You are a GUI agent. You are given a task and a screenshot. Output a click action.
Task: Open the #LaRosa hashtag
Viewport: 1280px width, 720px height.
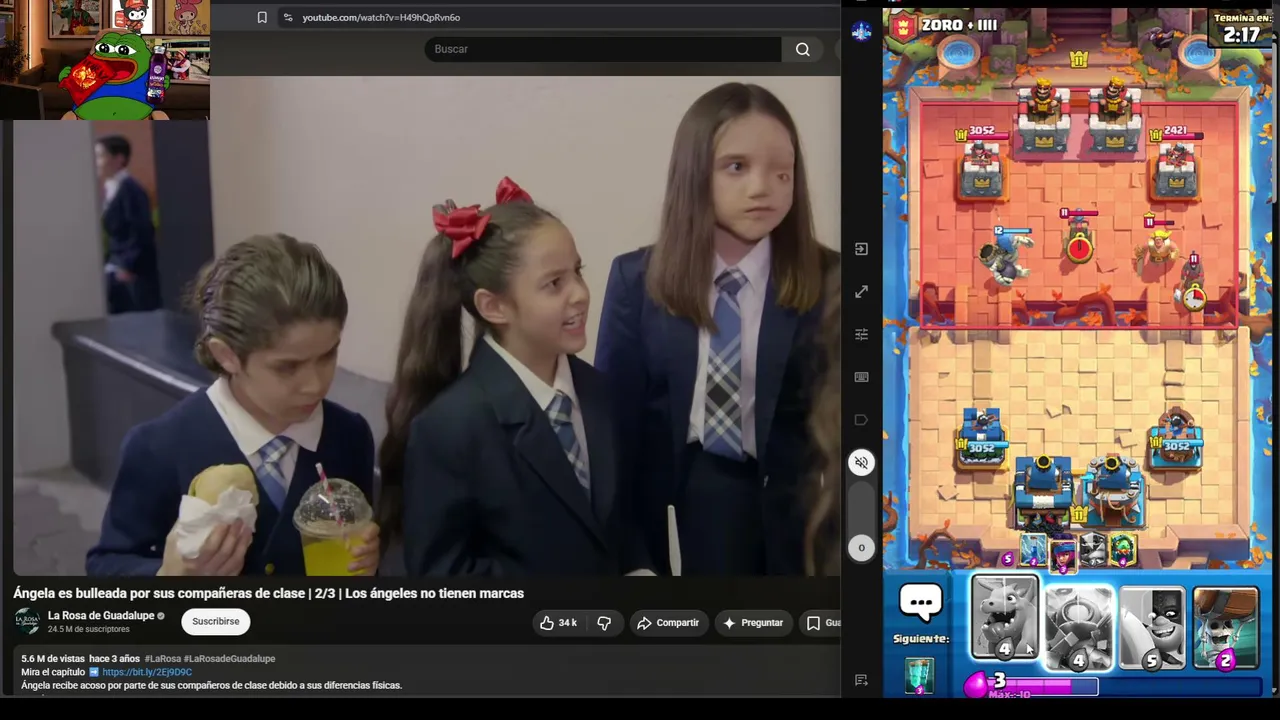click(x=162, y=659)
